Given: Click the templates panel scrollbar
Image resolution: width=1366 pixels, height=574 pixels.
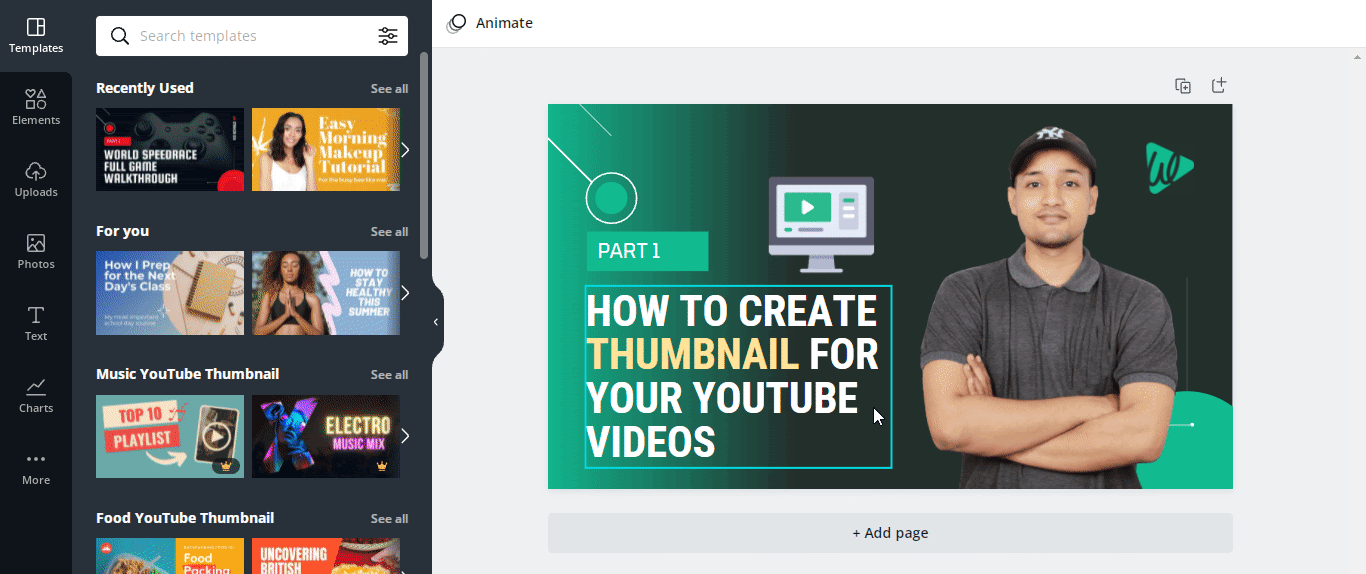Looking at the screenshot, I should coord(424,155).
